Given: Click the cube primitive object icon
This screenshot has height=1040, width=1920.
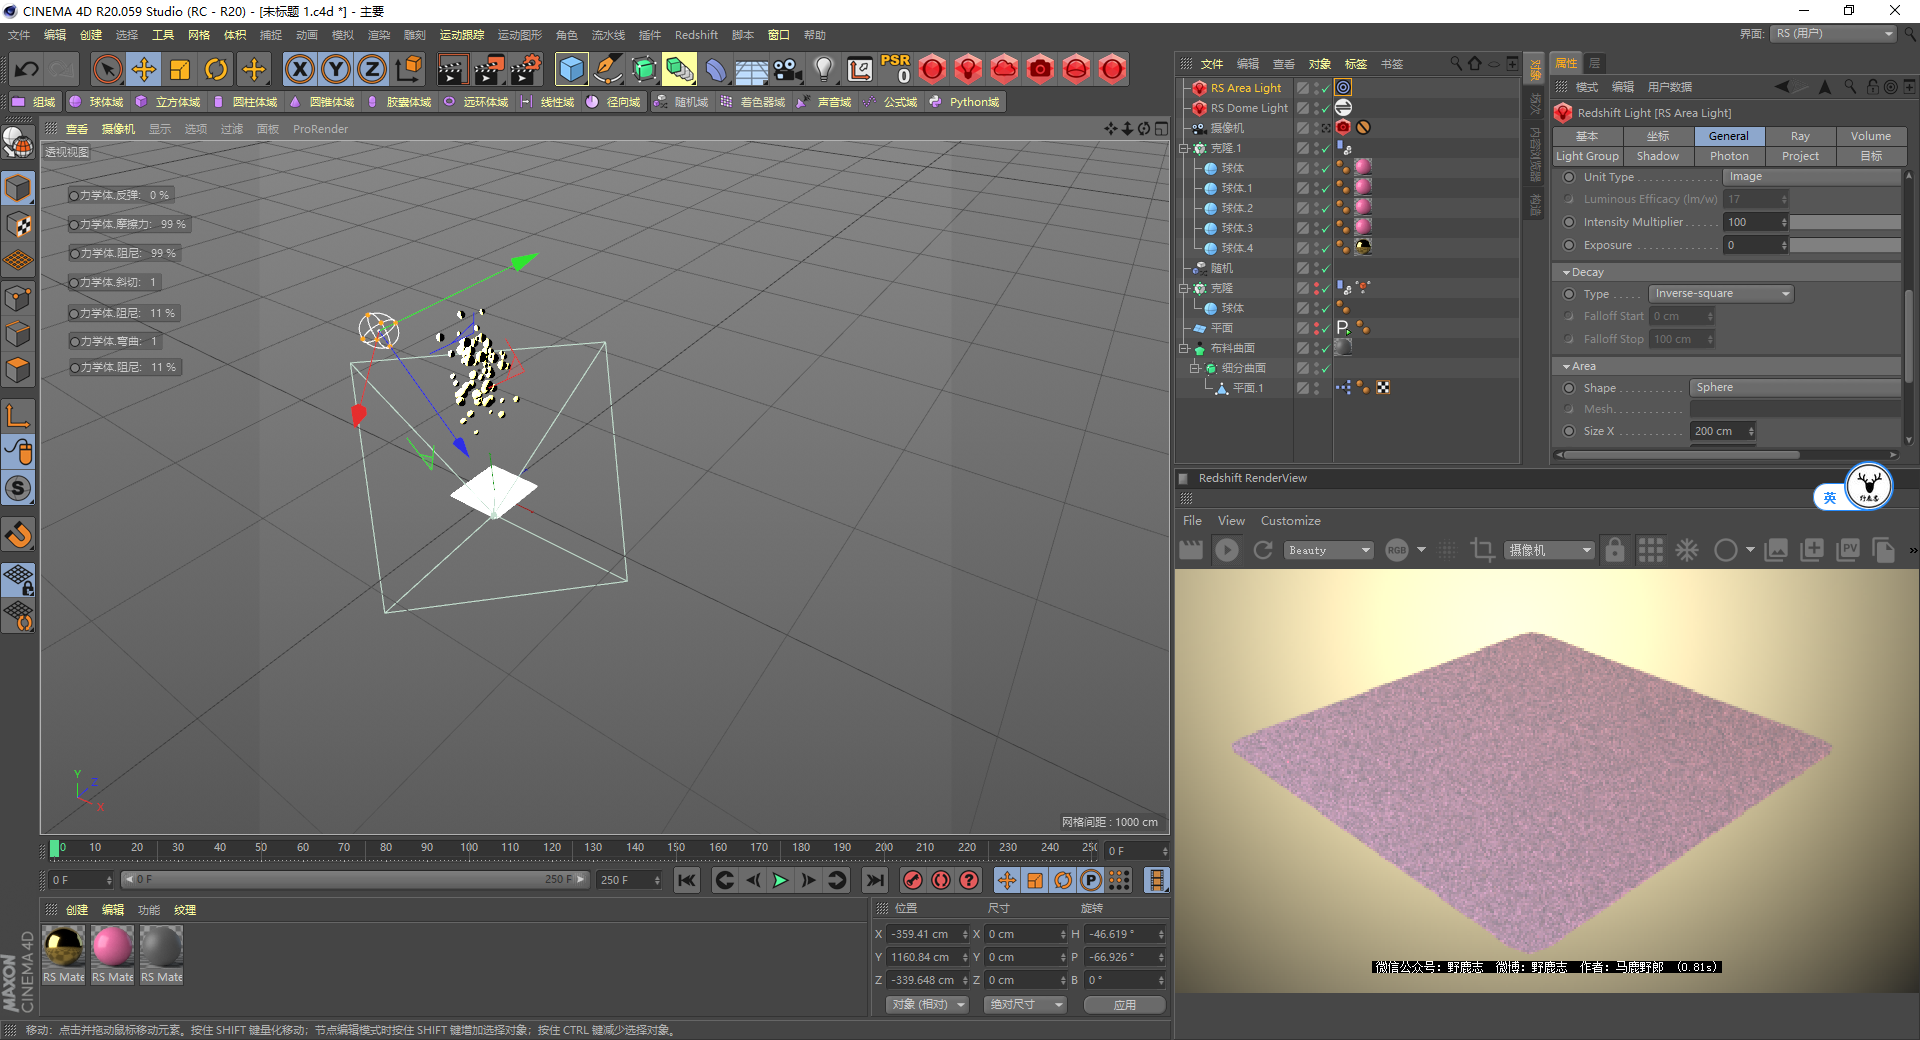Looking at the screenshot, I should pyautogui.click(x=571, y=69).
